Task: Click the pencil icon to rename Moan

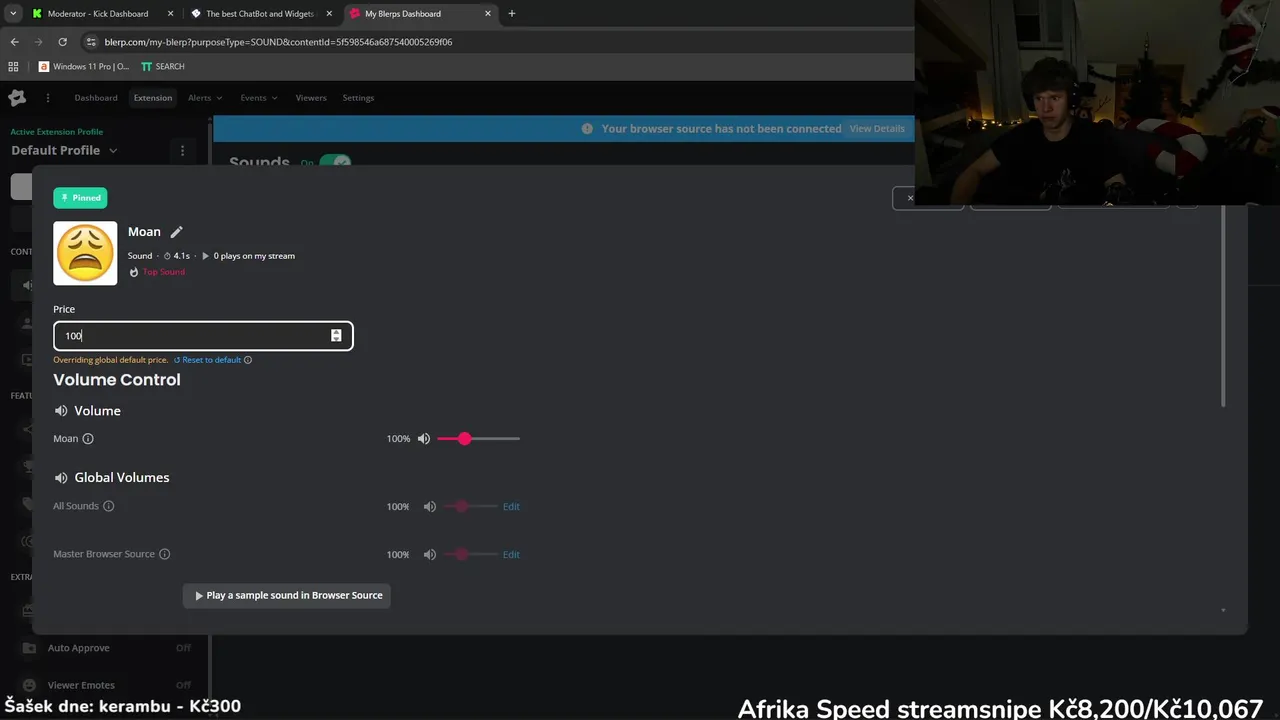Action: coord(176,232)
